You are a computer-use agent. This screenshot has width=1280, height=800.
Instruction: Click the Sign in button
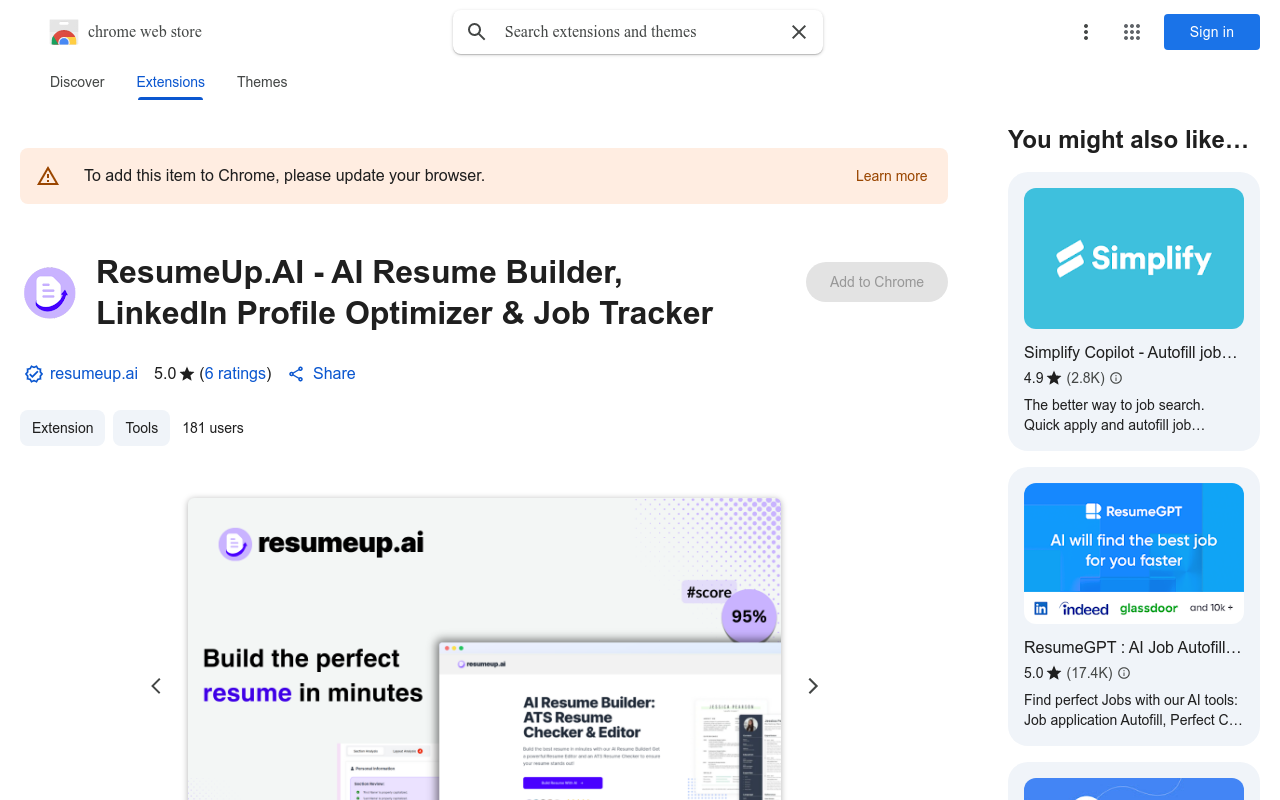pos(1212,32)
